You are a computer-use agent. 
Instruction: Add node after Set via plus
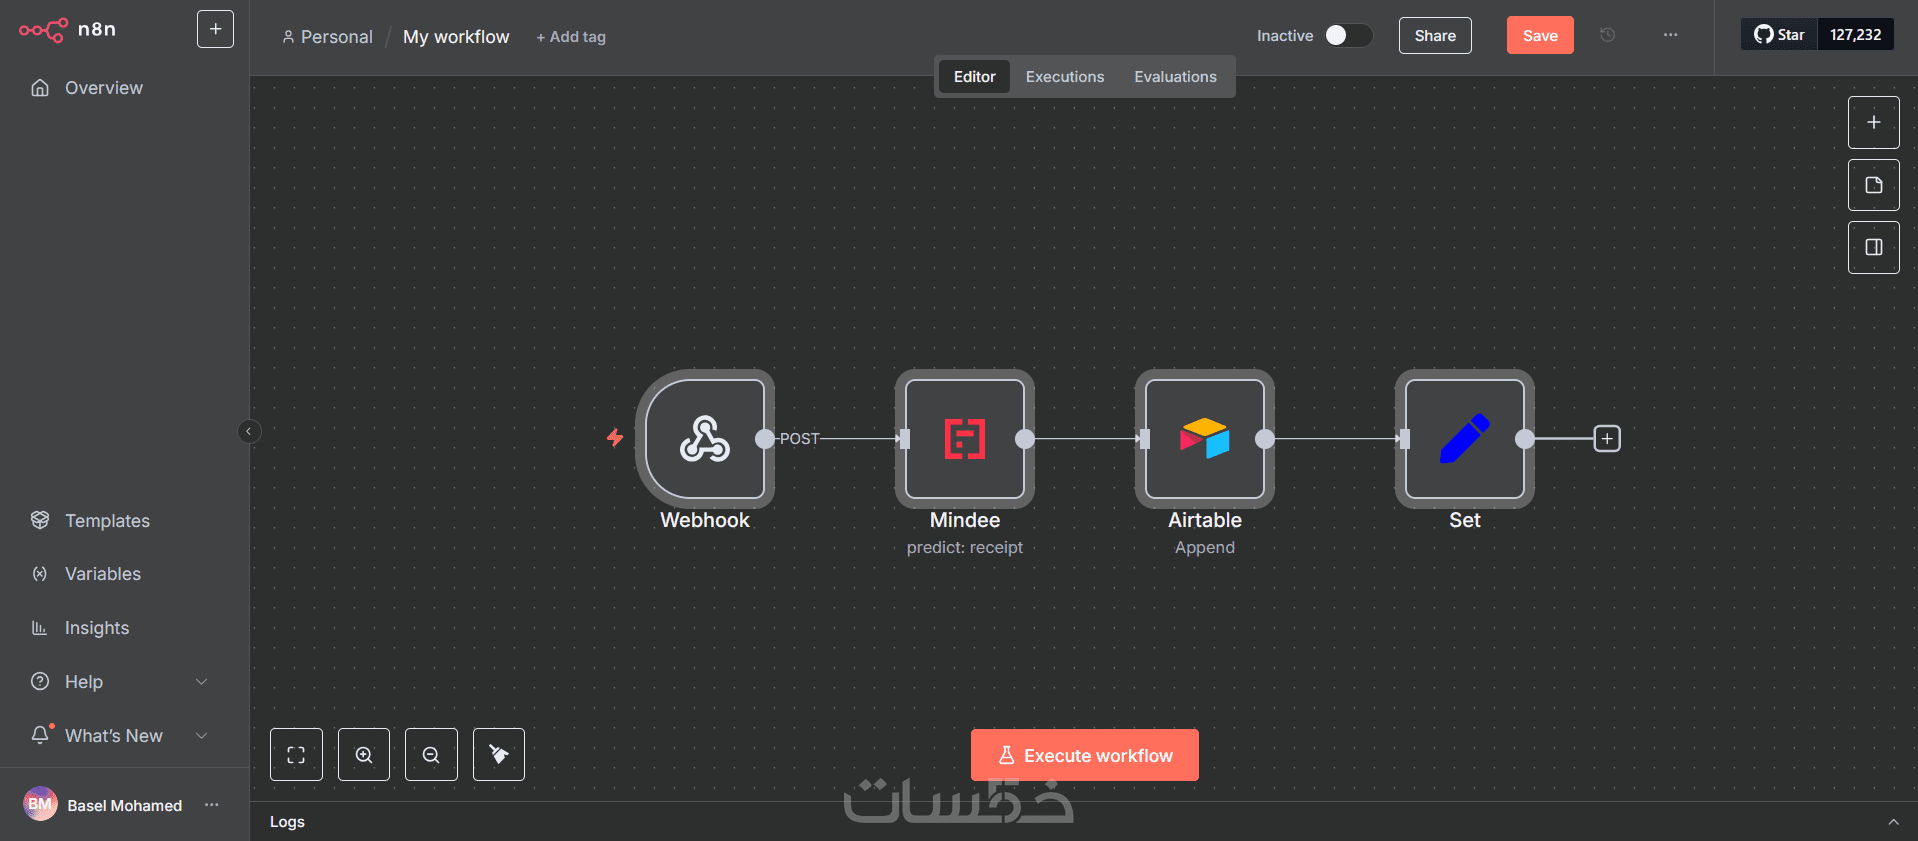tap(1607, 439)
